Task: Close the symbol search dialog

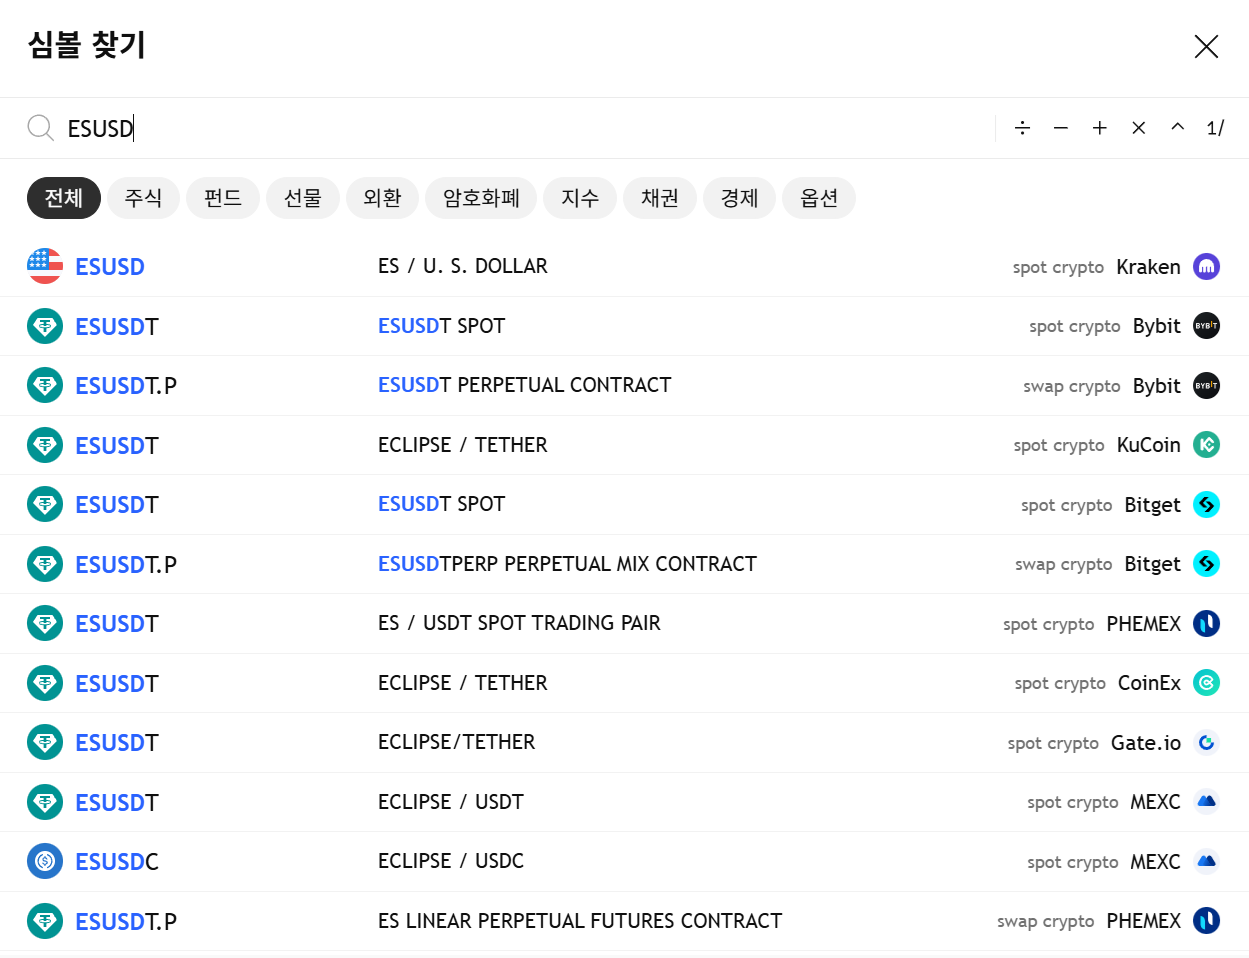Action: 1206,46
